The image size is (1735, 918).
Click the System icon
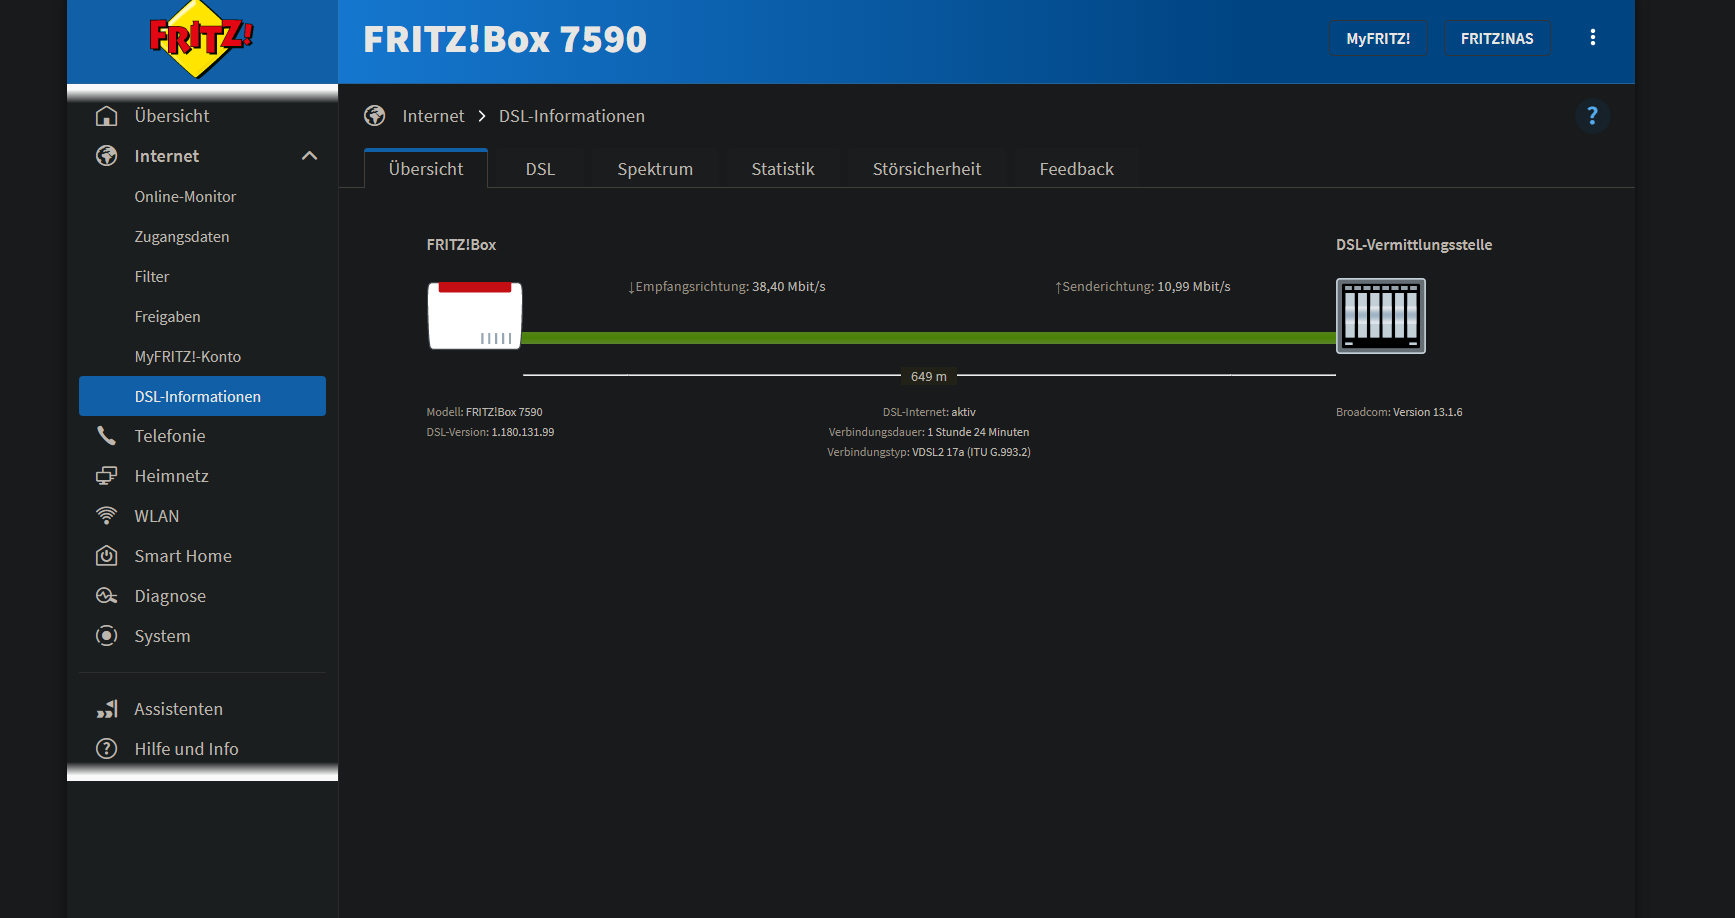pos(107,636)
